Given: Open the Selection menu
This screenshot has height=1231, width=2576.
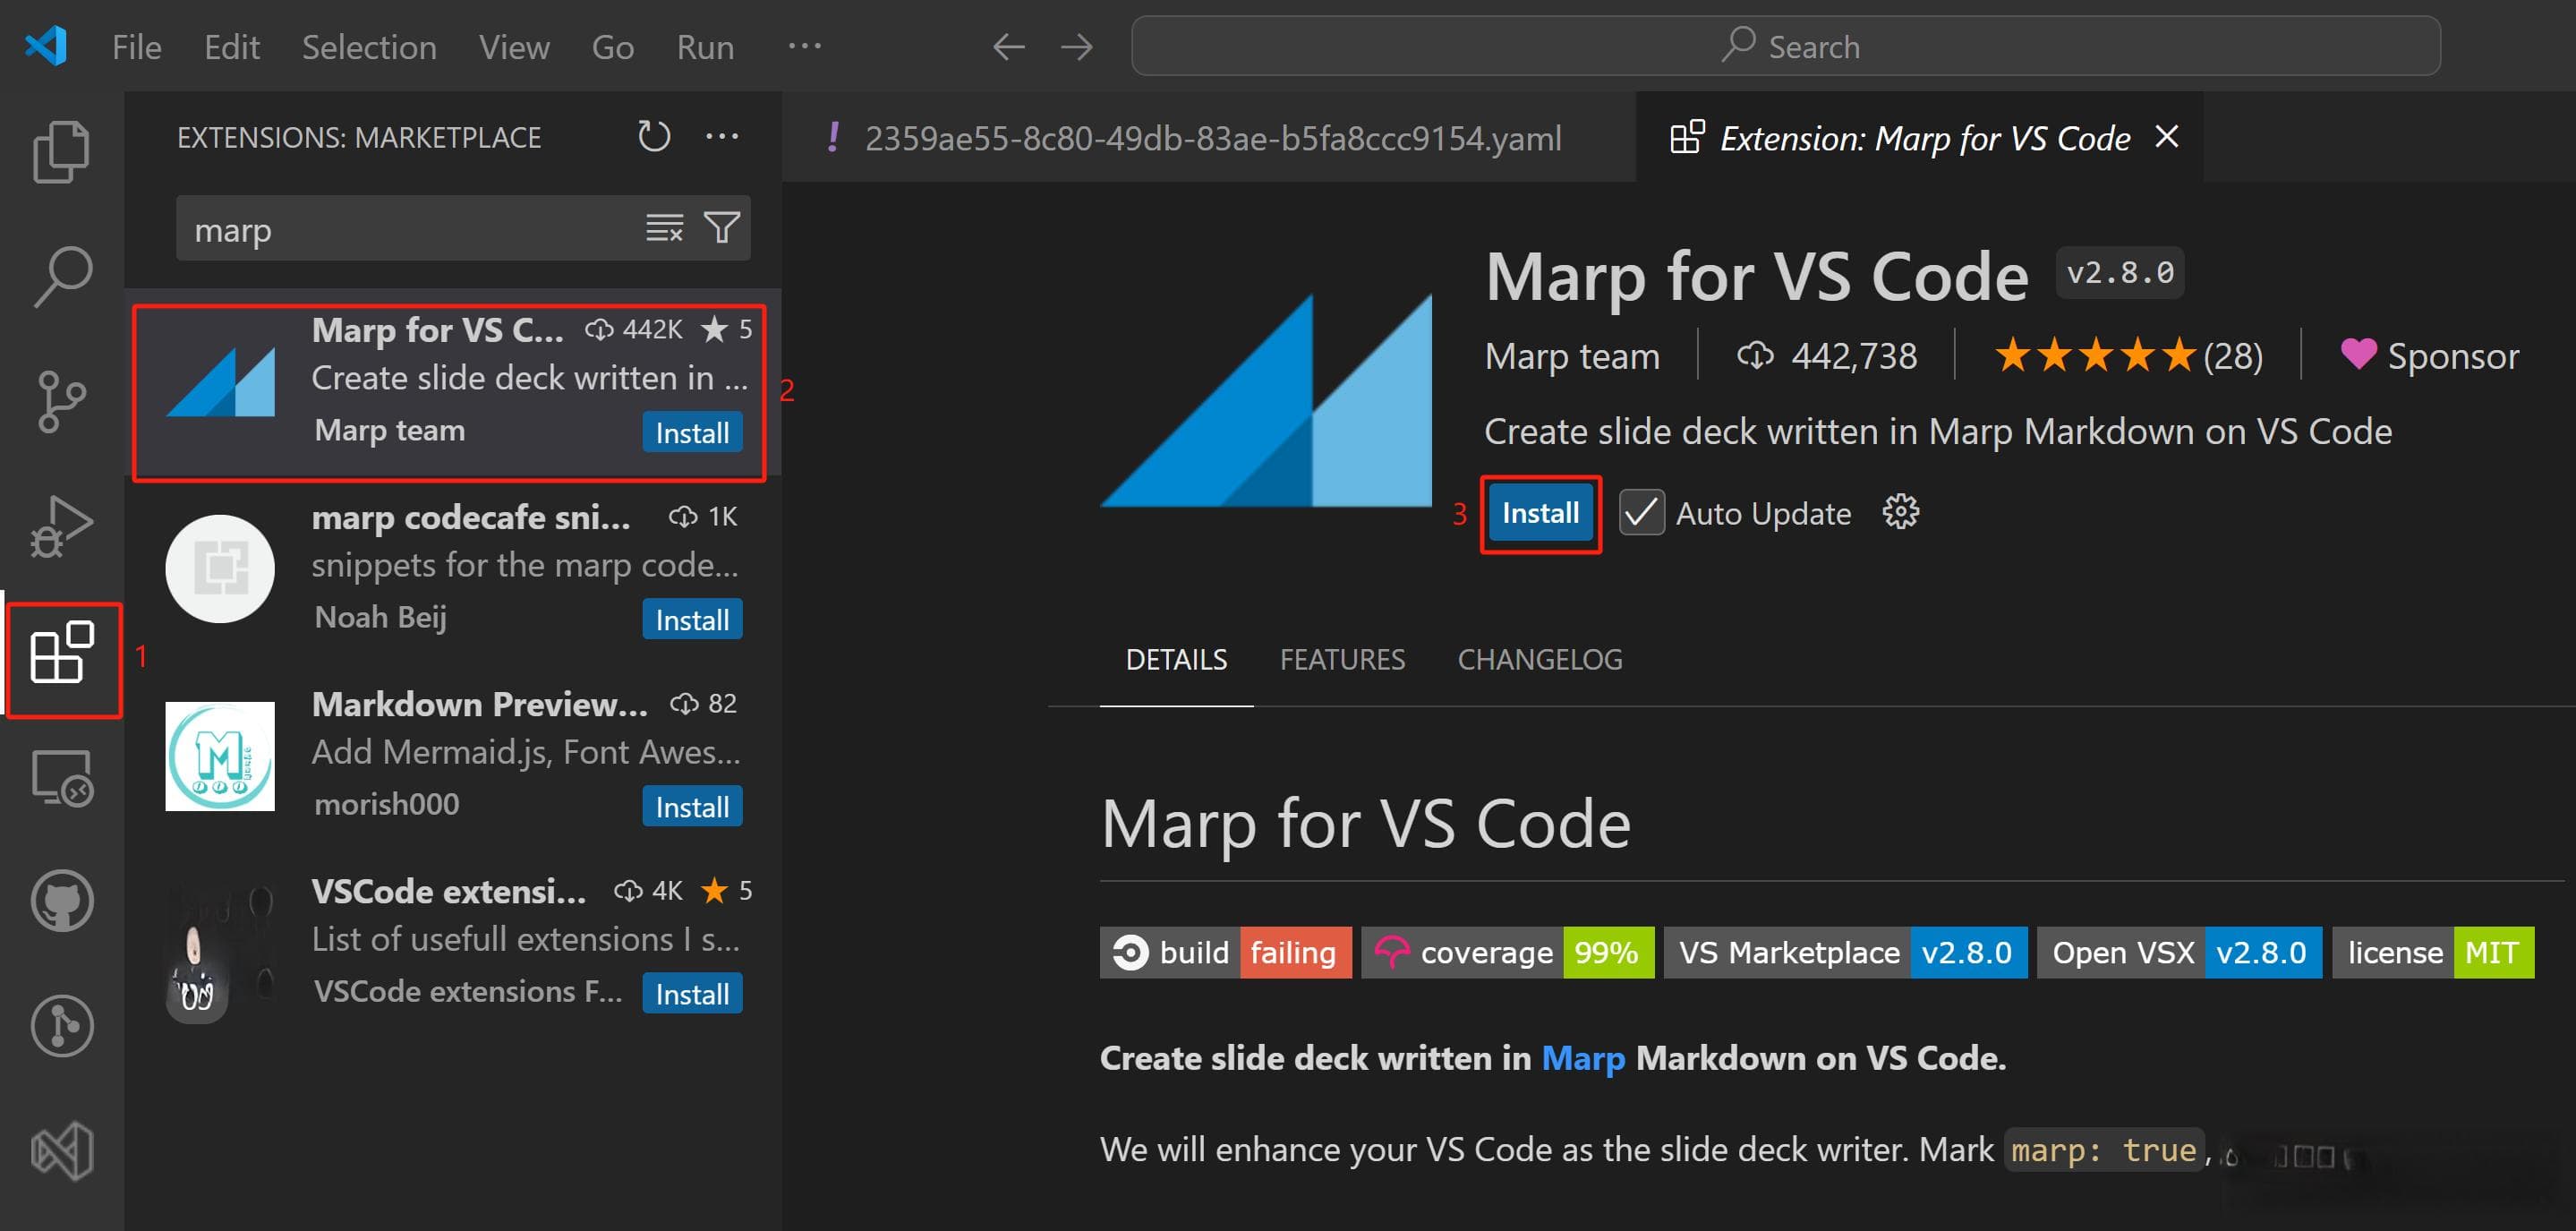Looking at the screenshot, I should click(x=369, y=47).
